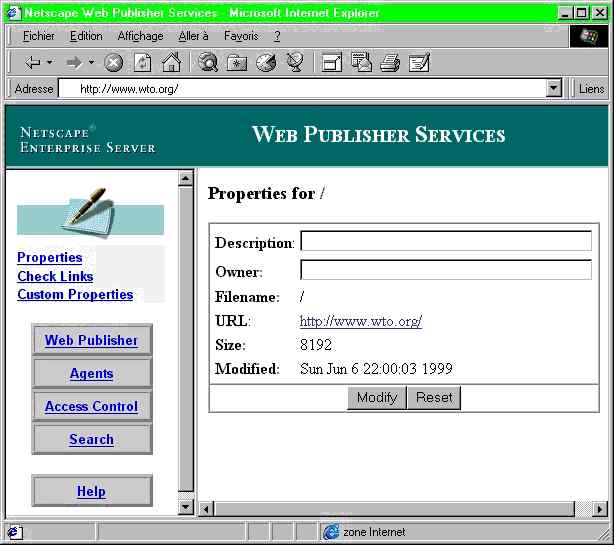614x545 pixels.
Task: Click the zone Internet globe icon
Action: (x=331, y=532)
